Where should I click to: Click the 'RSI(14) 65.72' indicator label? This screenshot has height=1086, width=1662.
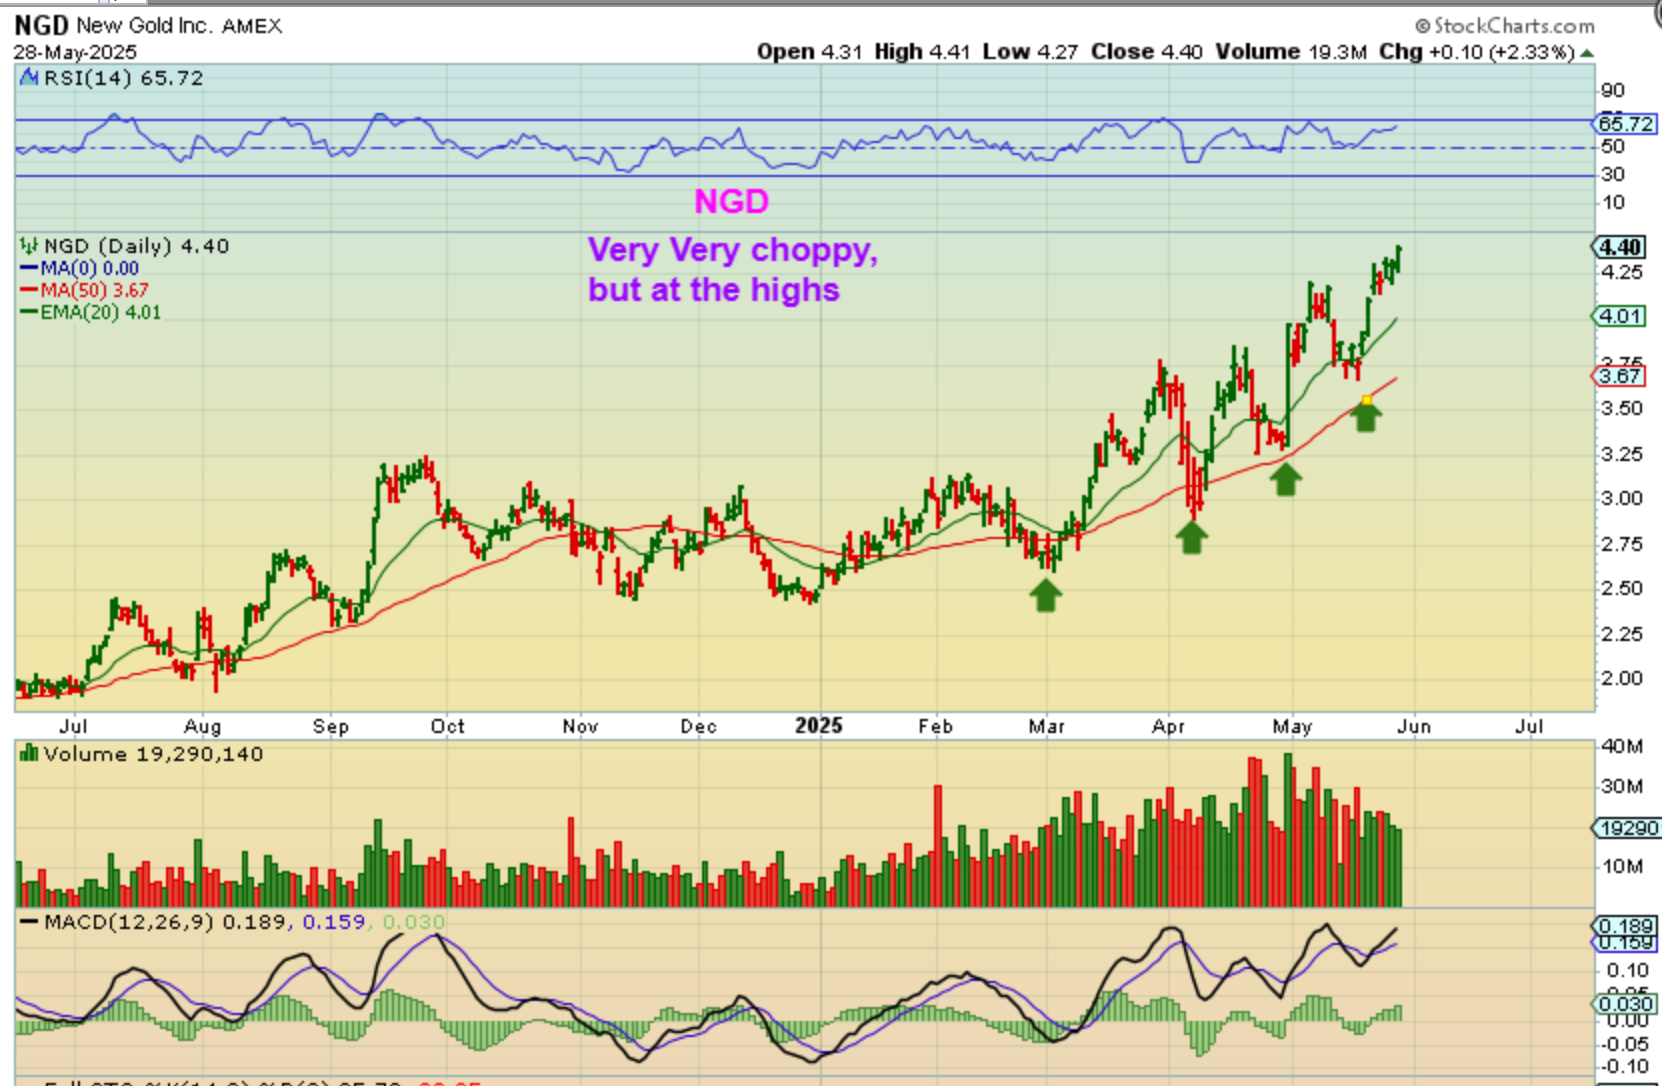pyautogui.click(x=123, y=78)
